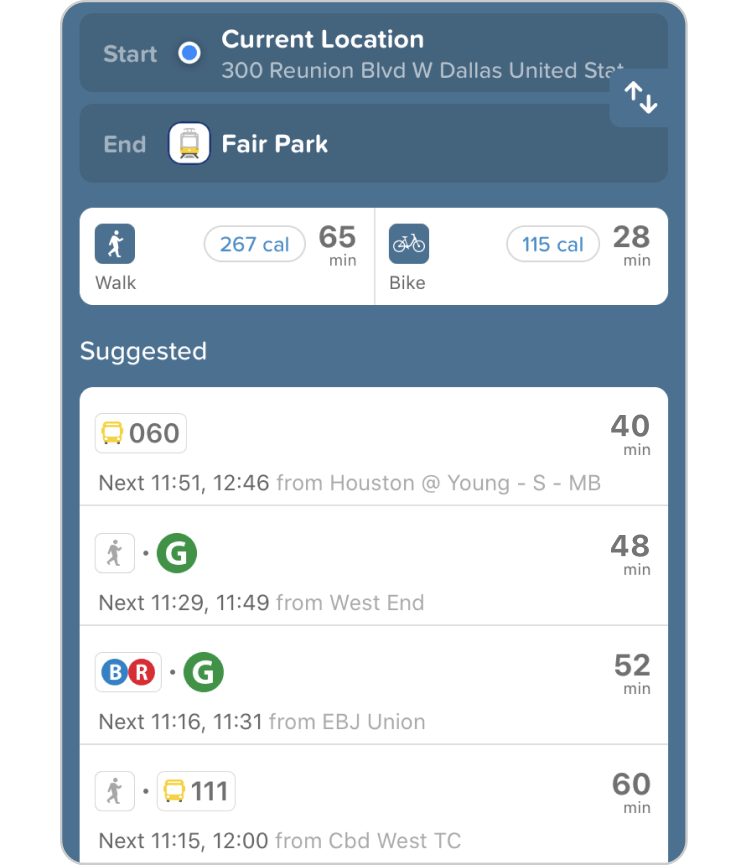Tap the 111 bus route badge

197,792
